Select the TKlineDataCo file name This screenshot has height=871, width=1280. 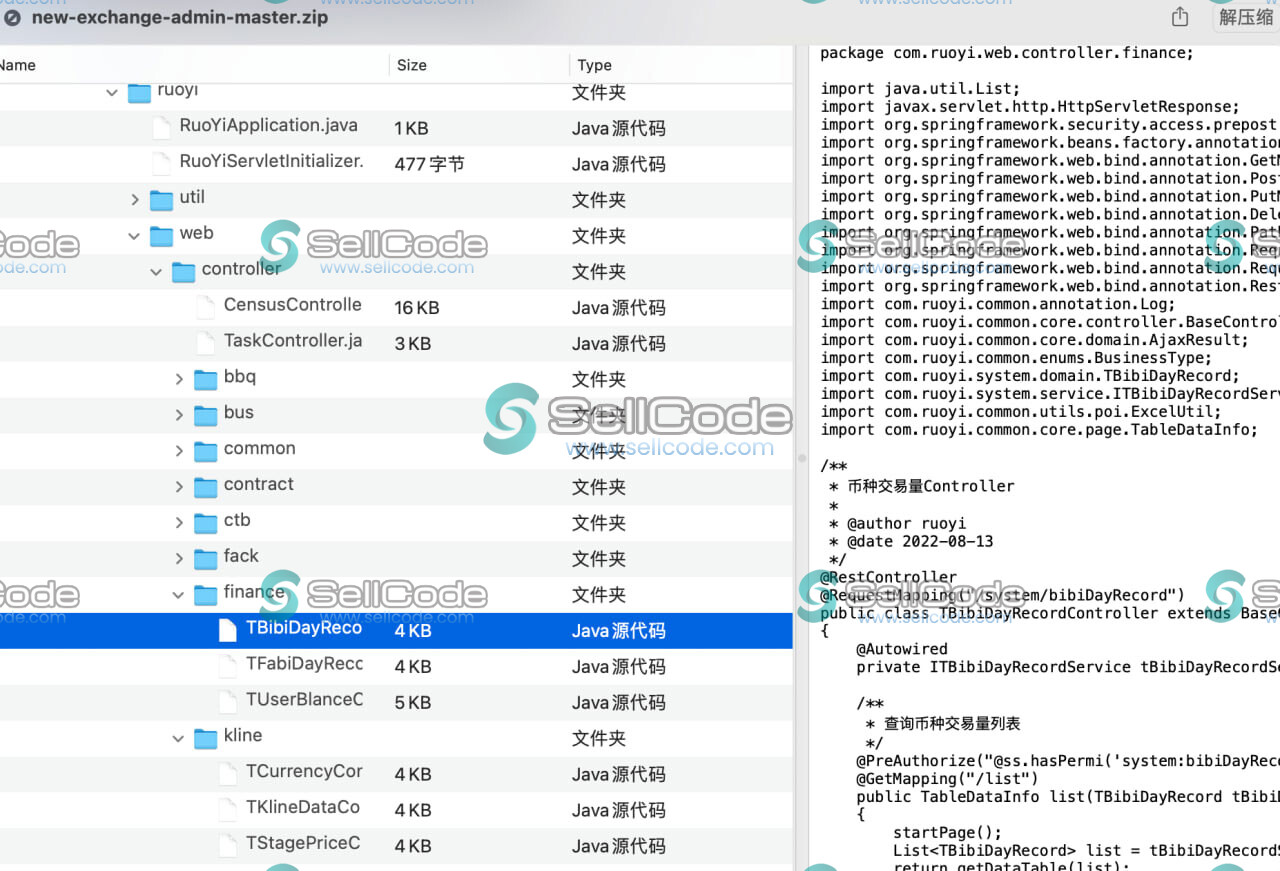coord(303,807)
